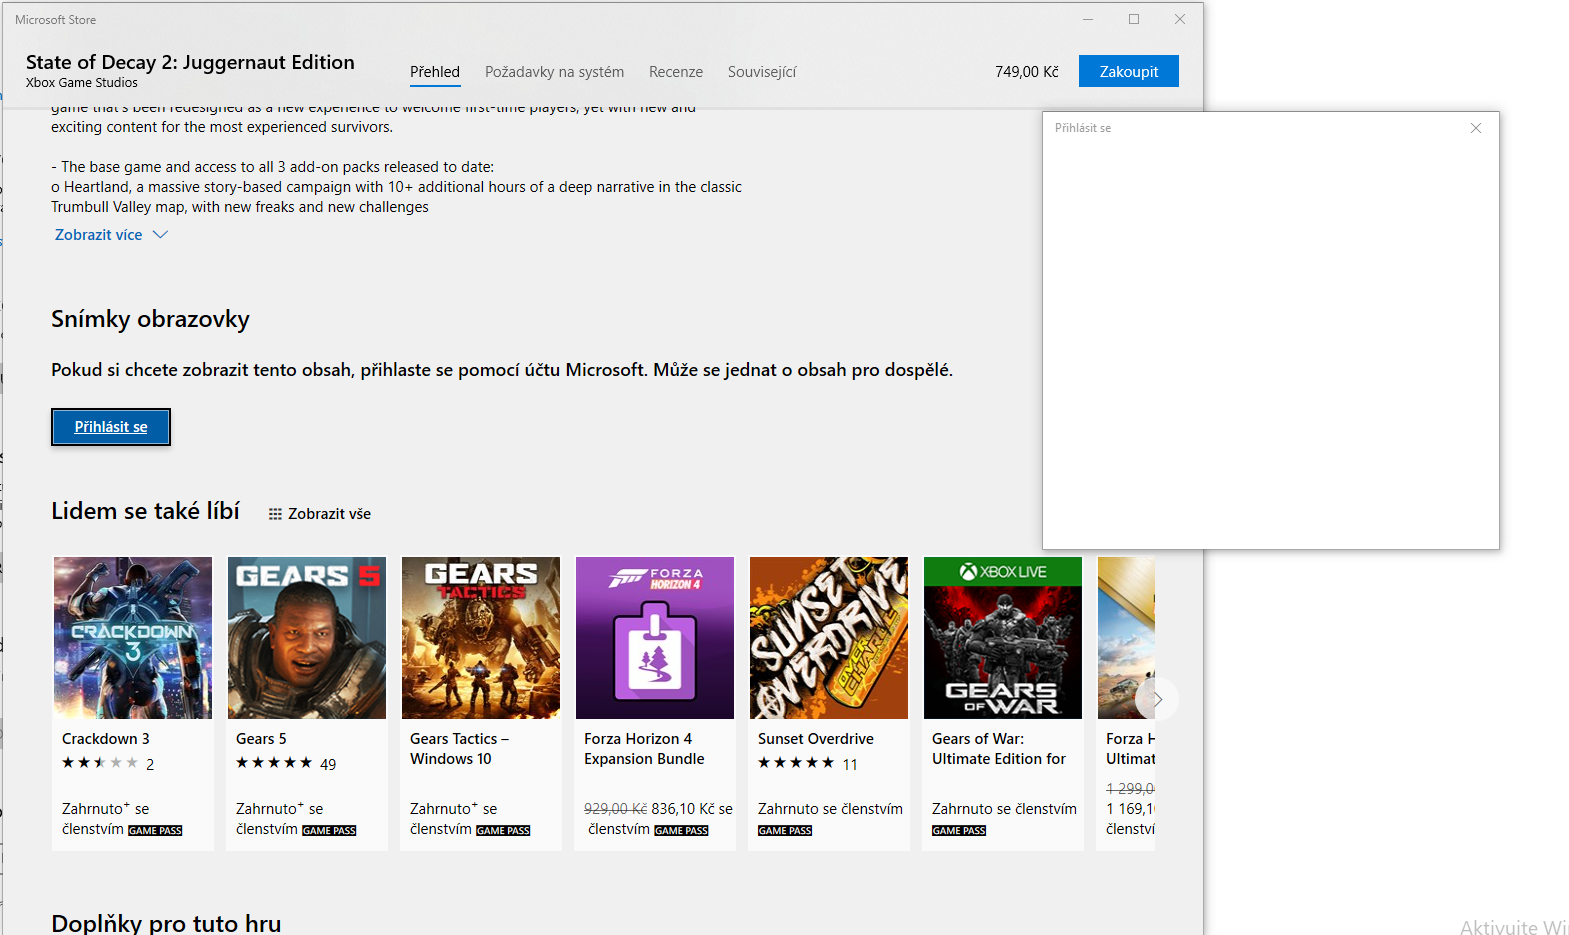This screenshot has height=935, width=1569.
Task: Click the Zakoupit purchase button
Action: point(1129,71)
